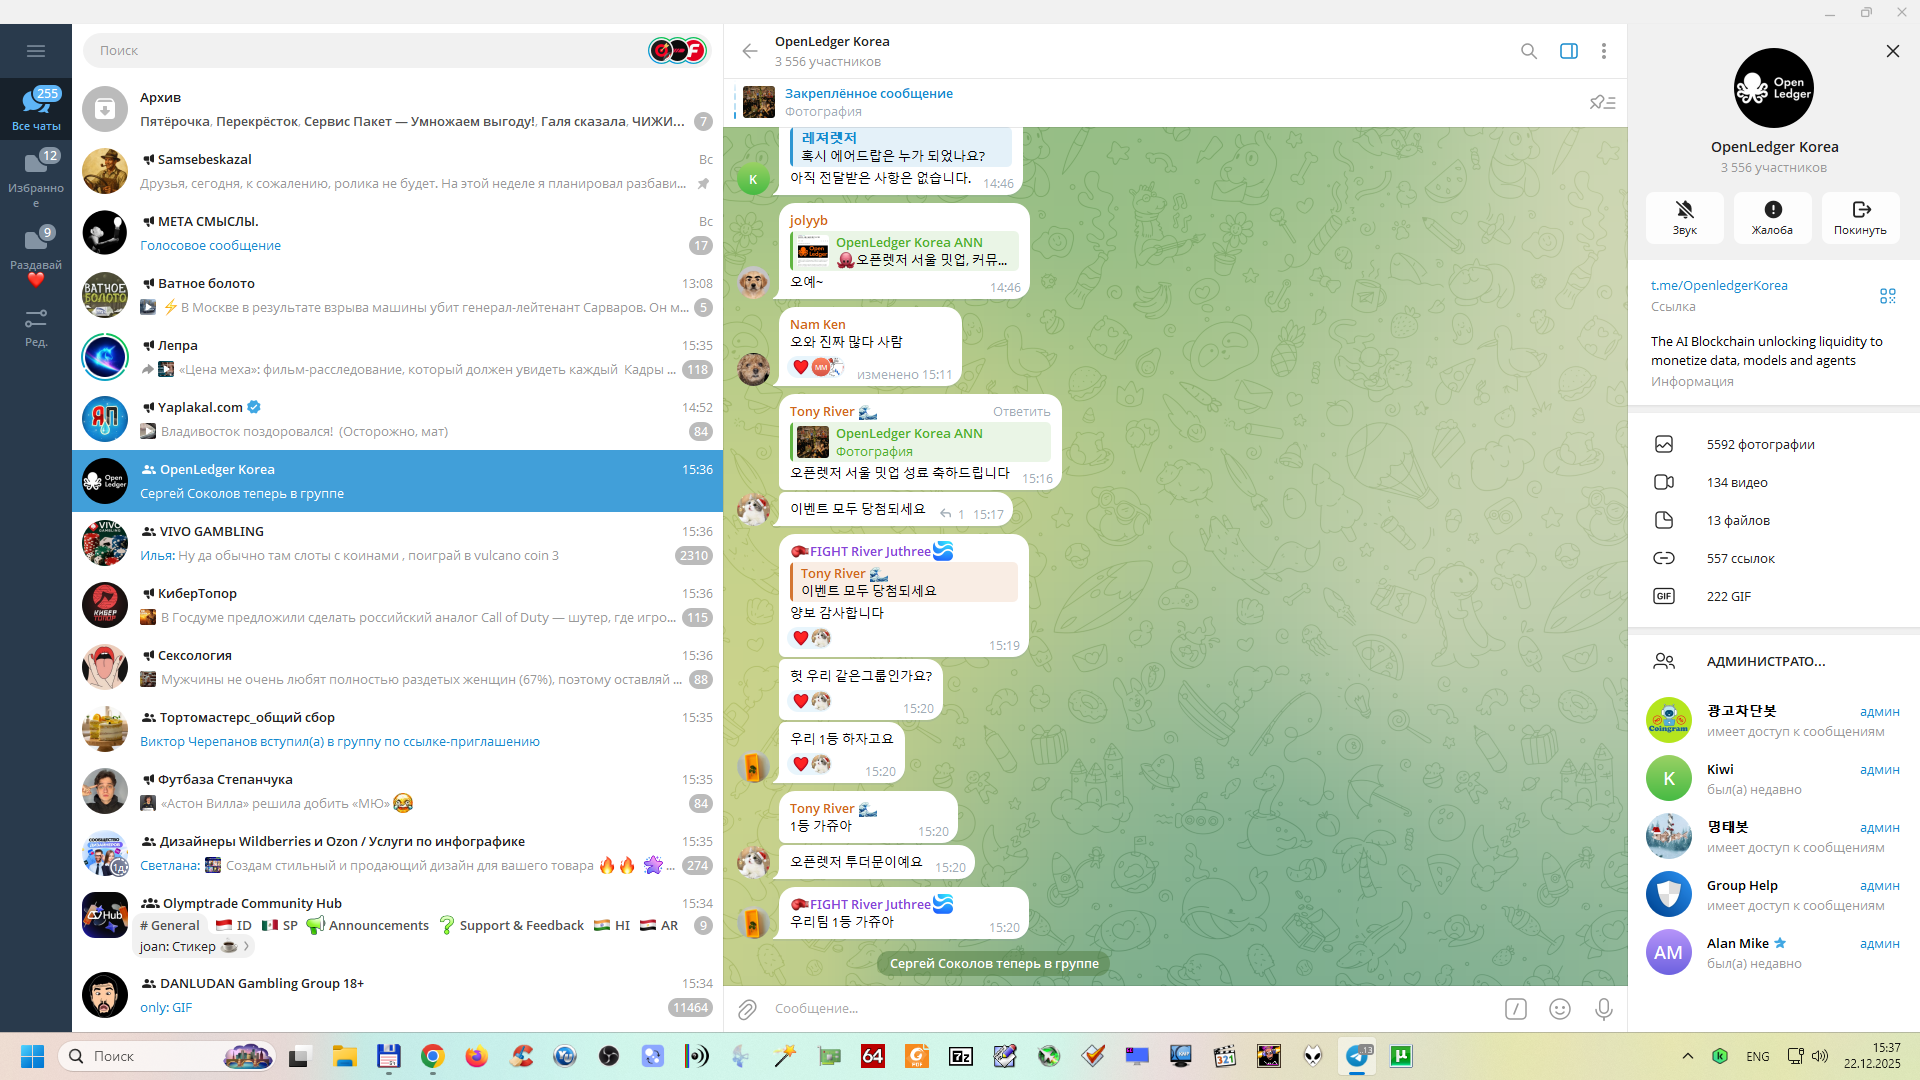The width and height of the screenshot is (1920, 1080).
Task: Click the pinned messages list icon
Action: [x=1602, y=102]
